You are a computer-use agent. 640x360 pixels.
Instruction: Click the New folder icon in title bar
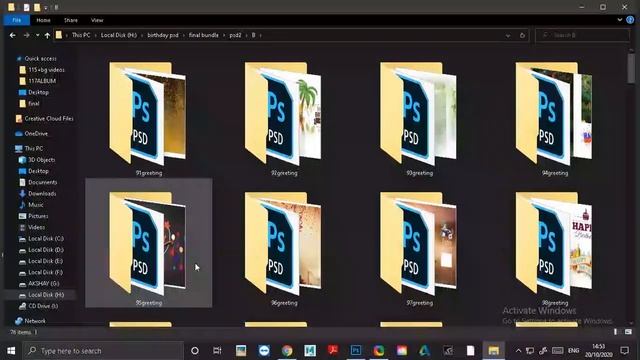pos(37,7)
